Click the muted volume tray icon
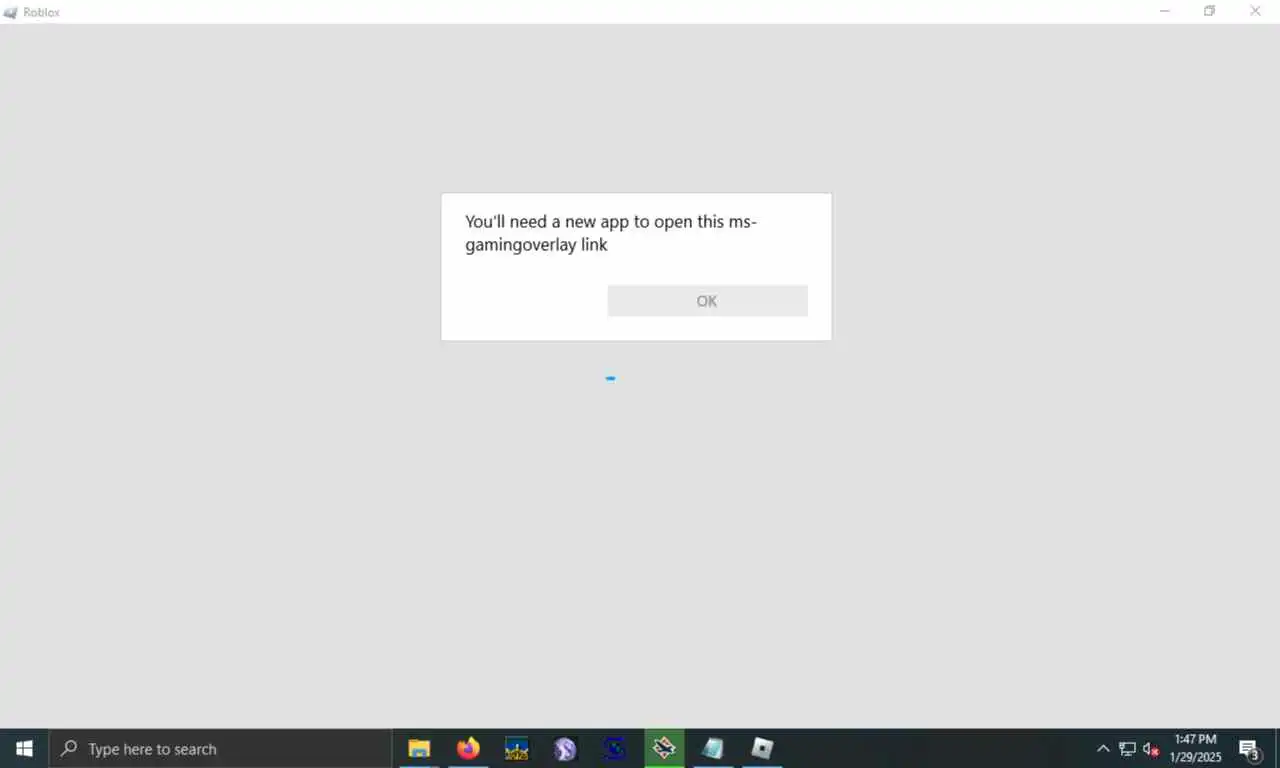The height and width of the screenshot is (768, 1280). (1151, 748)
